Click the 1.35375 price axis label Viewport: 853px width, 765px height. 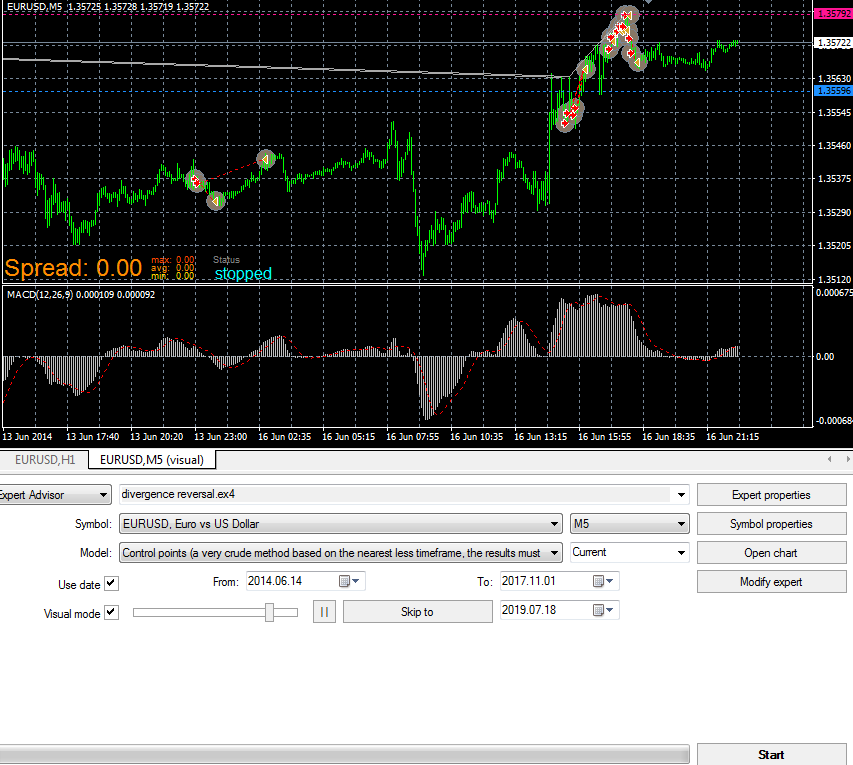(x=835, y=178)
